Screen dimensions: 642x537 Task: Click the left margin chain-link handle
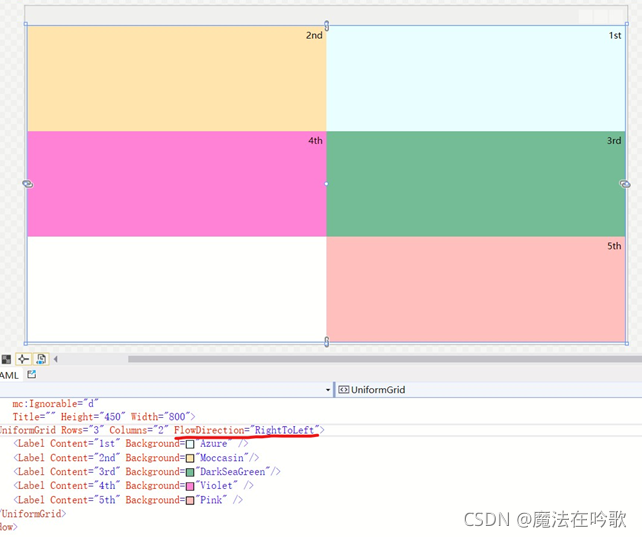27,184
